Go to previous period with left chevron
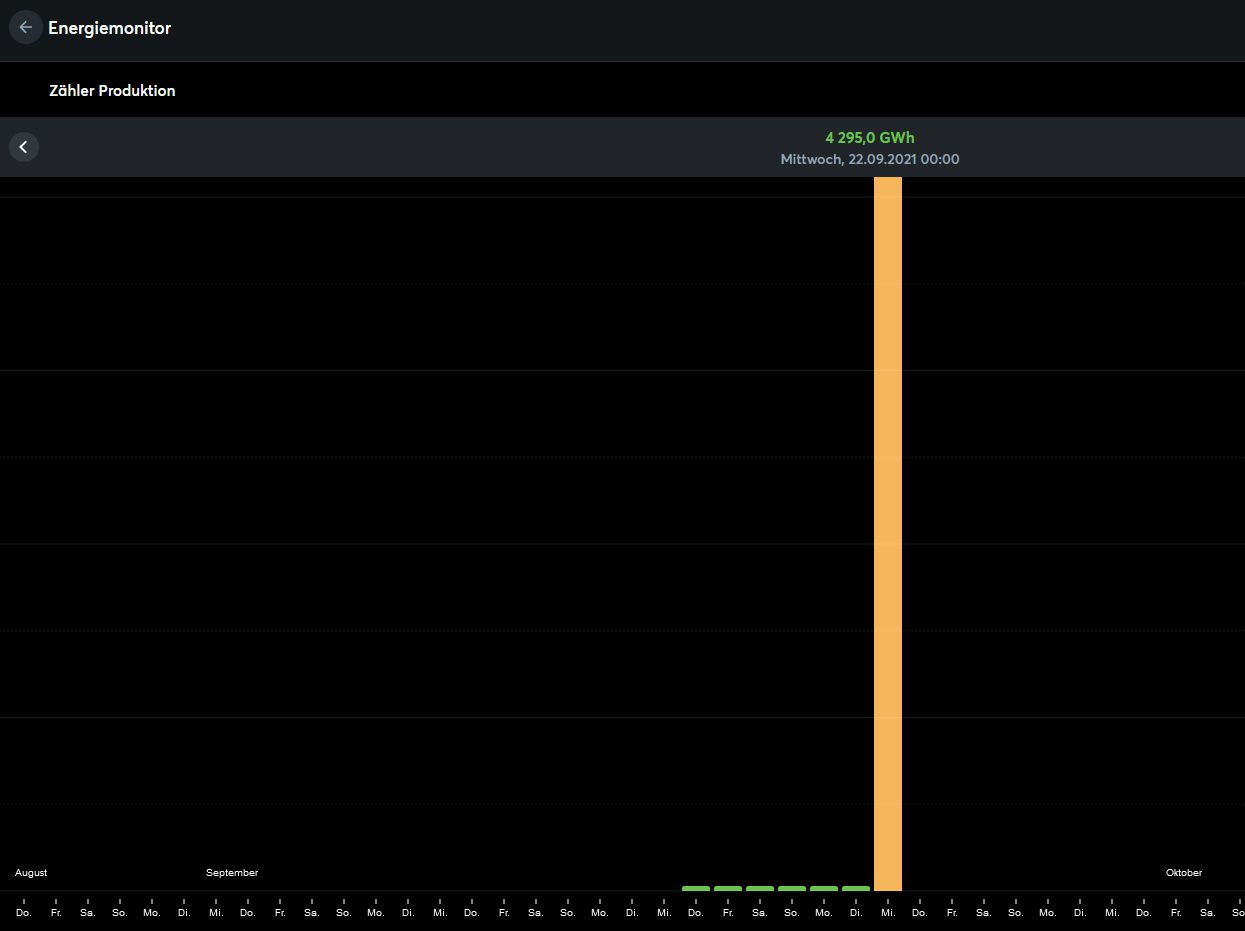The height and width of the screenshot is (931, 1245). 24,147
